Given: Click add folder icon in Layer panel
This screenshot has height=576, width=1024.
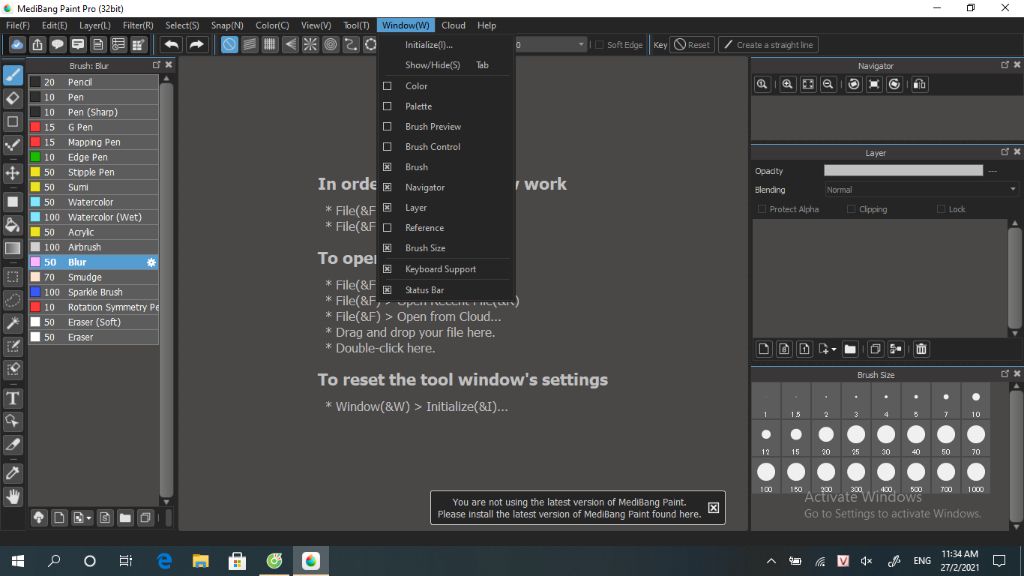Looking at the screenshot, I should (850, 349).
